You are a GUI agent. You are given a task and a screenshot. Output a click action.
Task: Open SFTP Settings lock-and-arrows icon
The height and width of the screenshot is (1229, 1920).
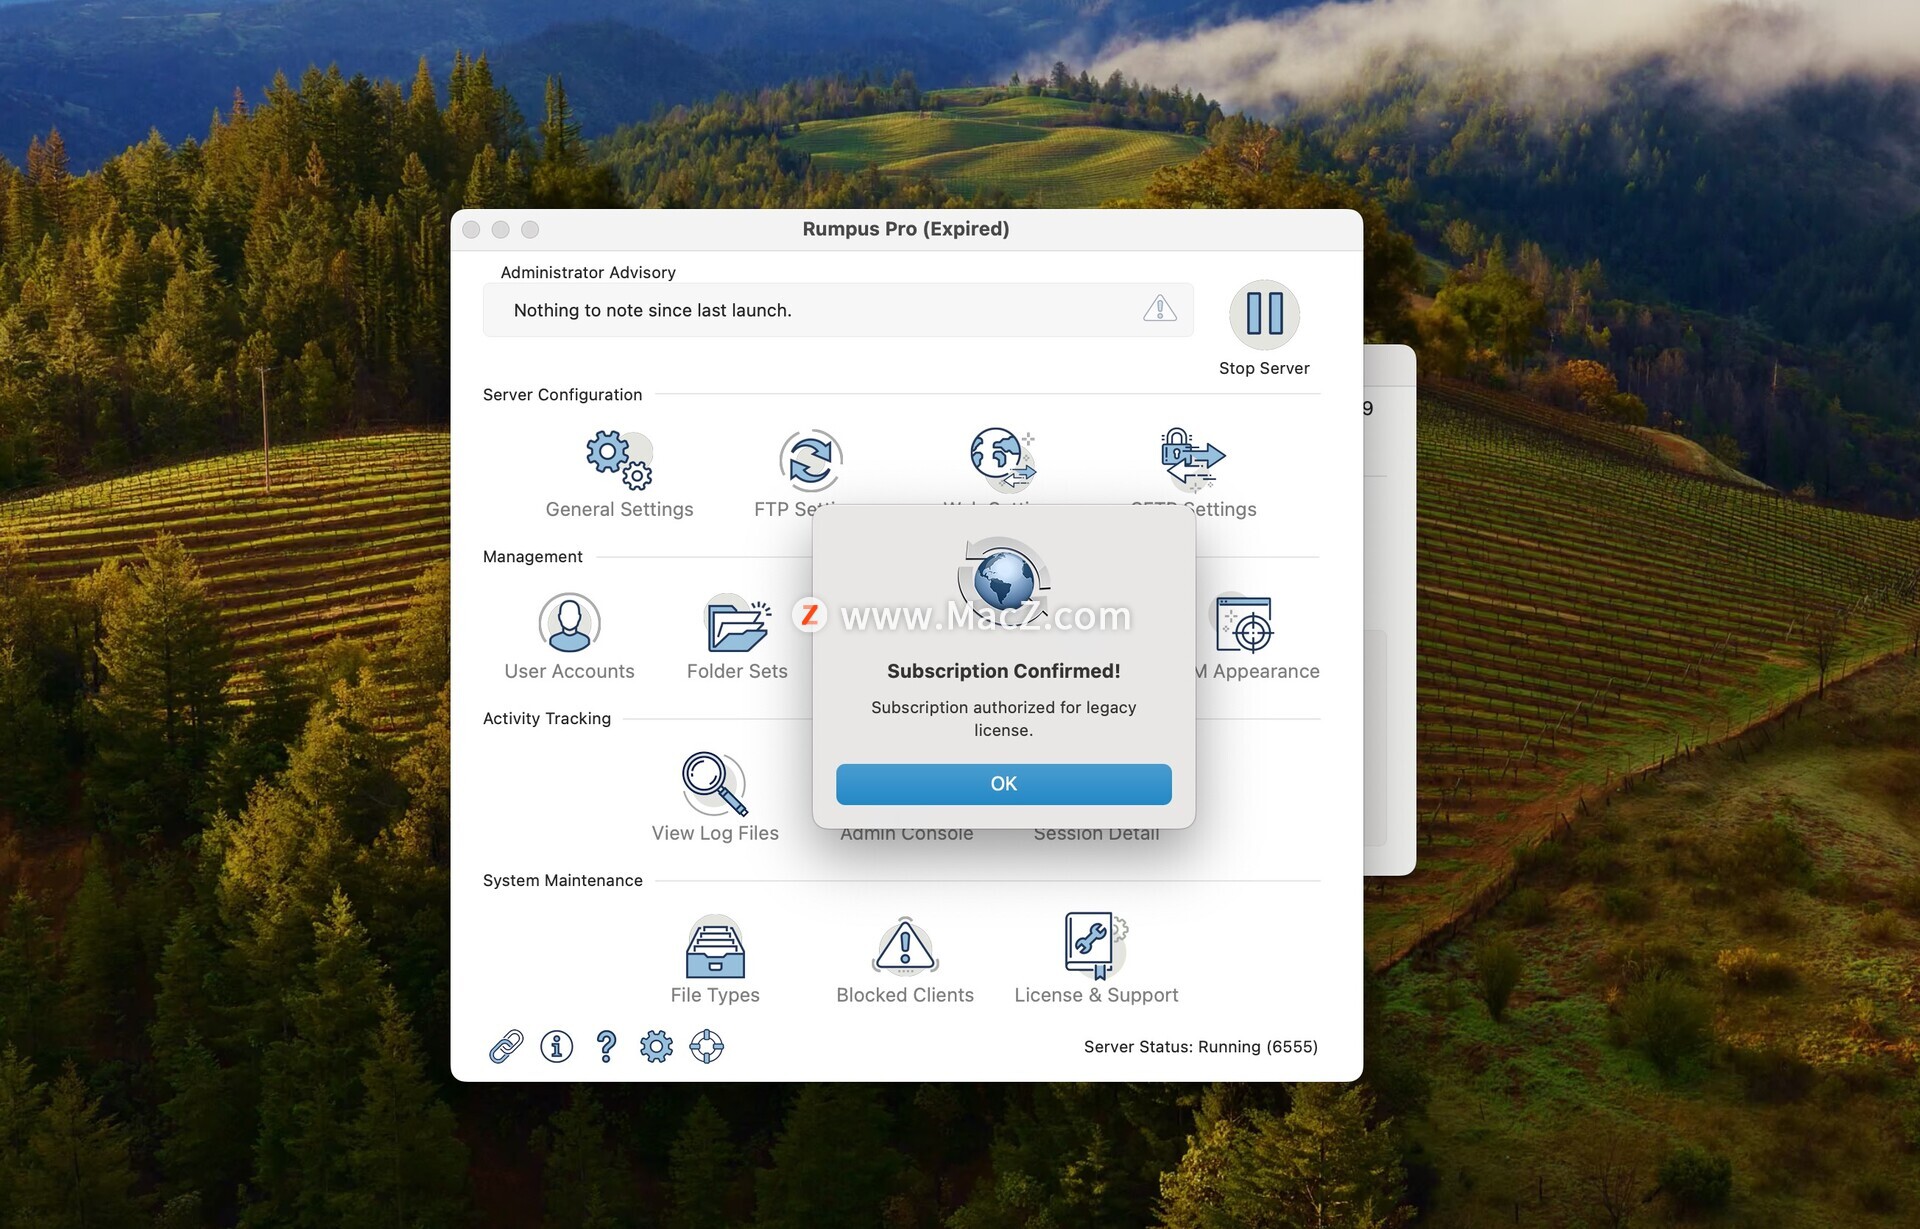point(1193,459)
